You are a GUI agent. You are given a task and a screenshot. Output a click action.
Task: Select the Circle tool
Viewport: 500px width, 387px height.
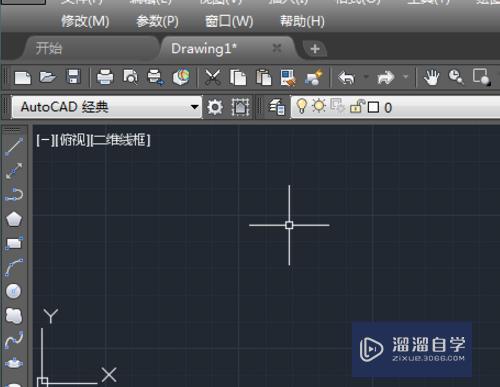pos(14,291)
